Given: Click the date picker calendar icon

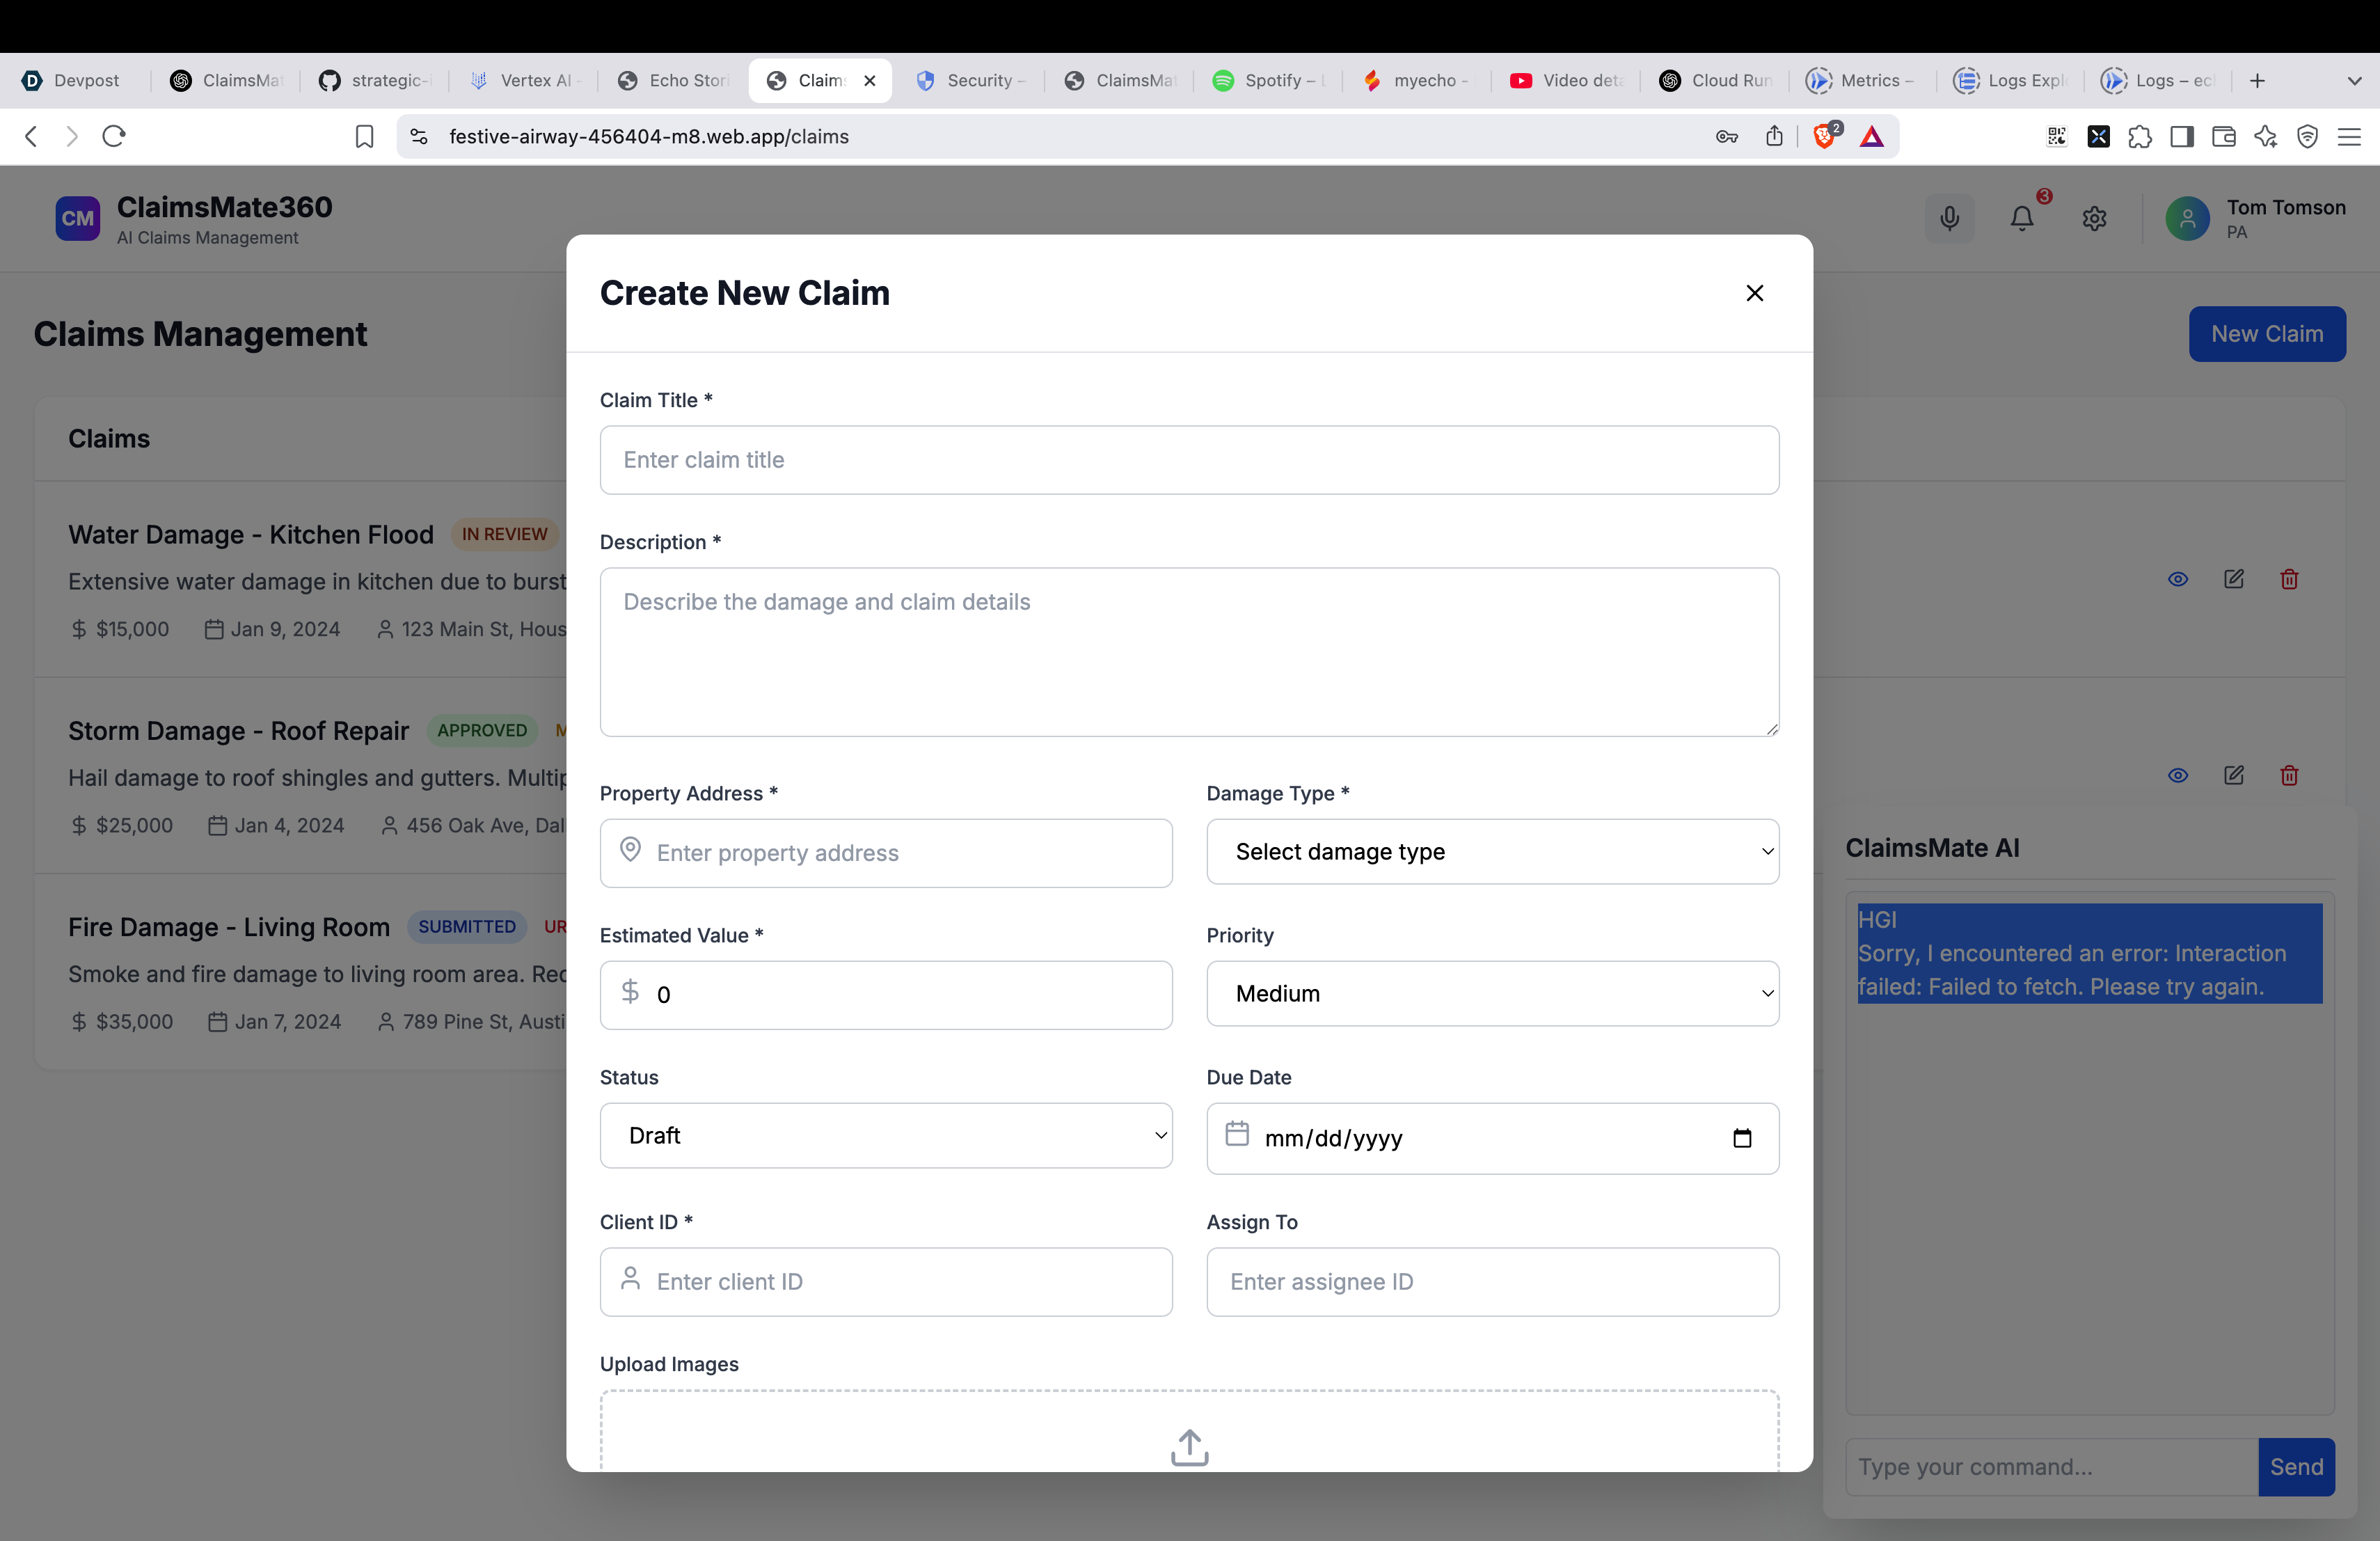Looking at the screenshot, I should pos(1741,1138).
